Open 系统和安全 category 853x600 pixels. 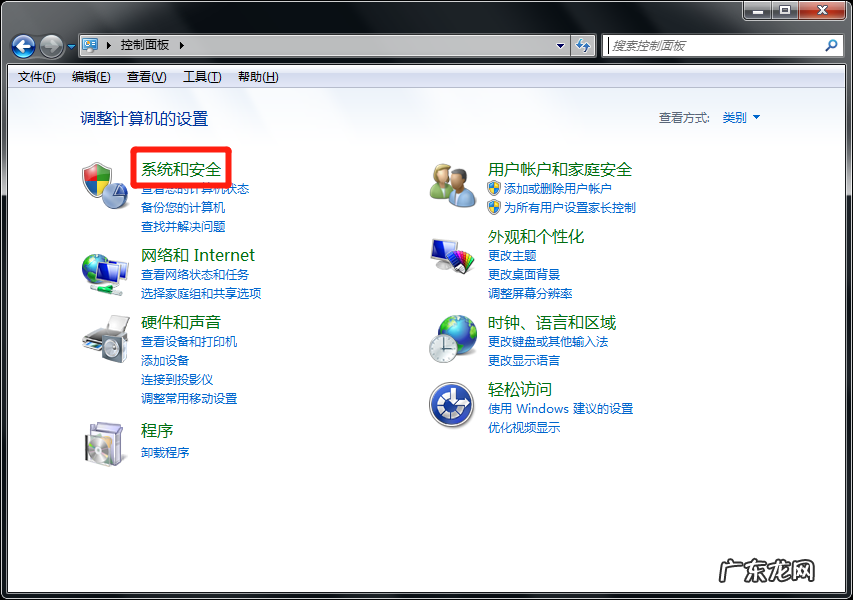(181, 169)
